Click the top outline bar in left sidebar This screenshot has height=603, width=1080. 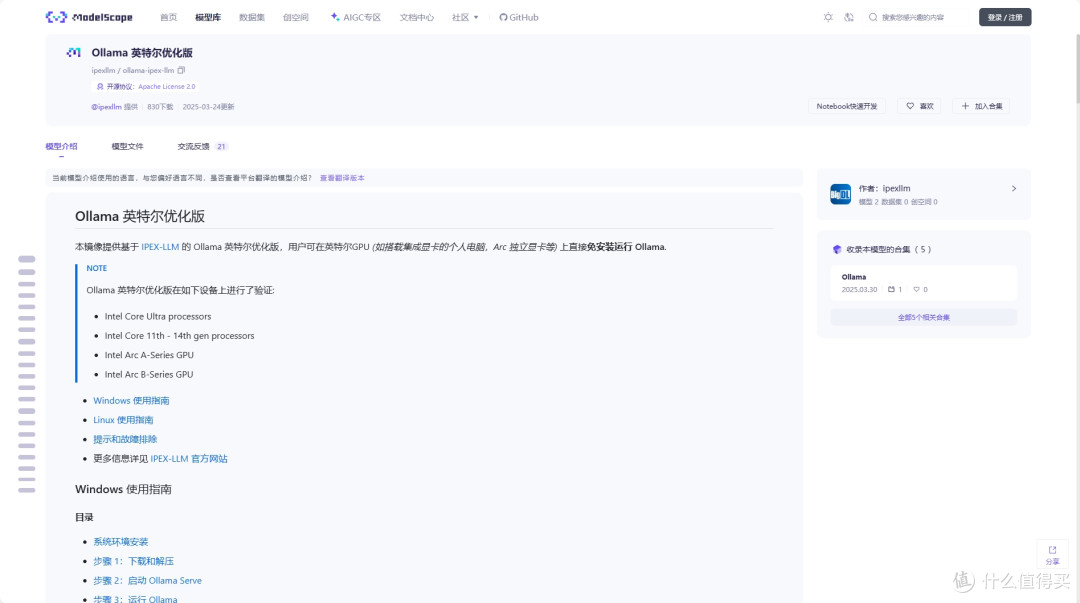[x=27, y=259]
